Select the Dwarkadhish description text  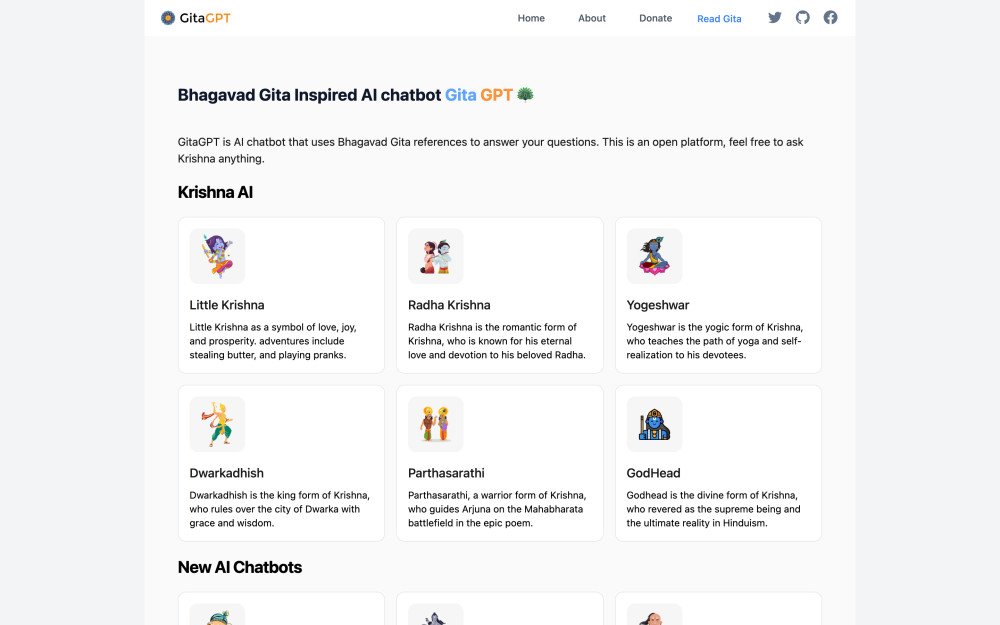(x=280, y=509)
